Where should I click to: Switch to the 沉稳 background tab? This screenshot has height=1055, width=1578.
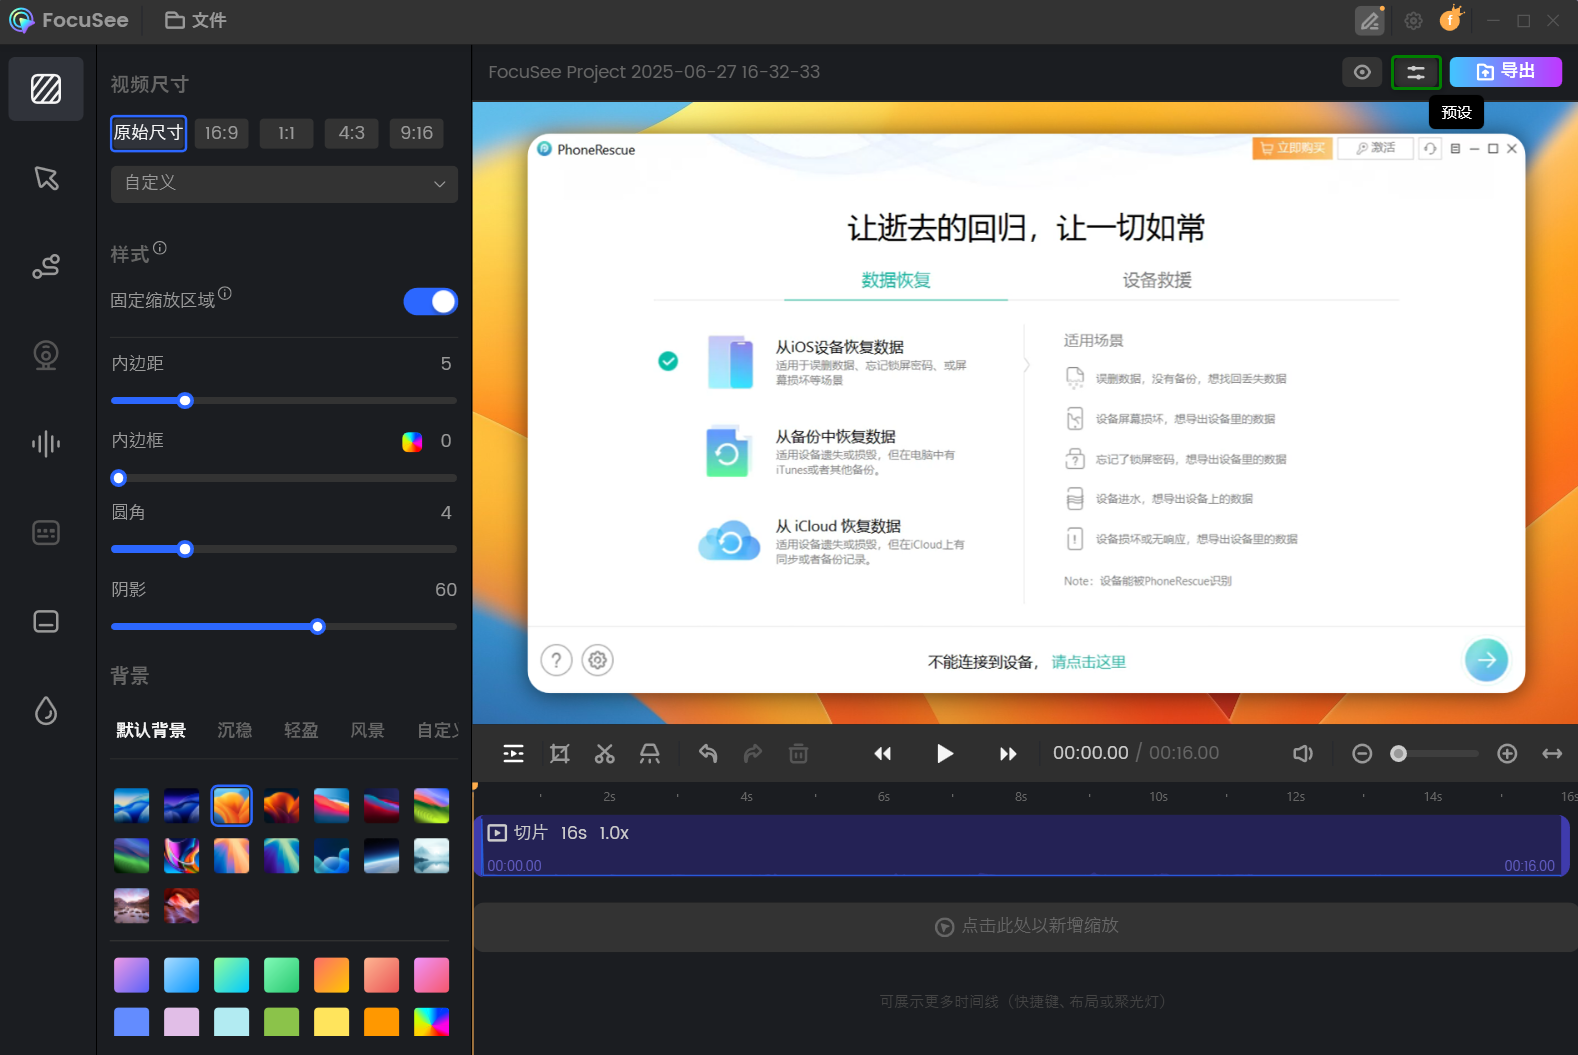[235, 730]
